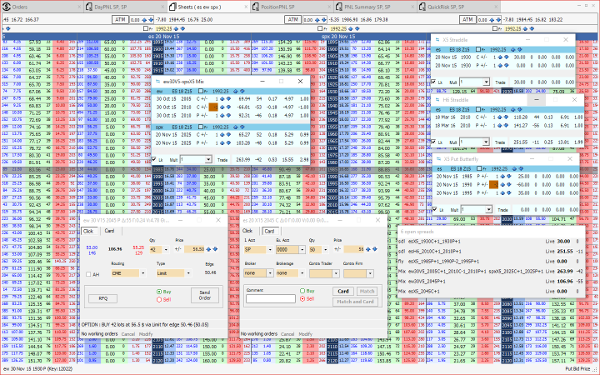Click the PositionPNL tab icon
600x375 pixels.
256,7
